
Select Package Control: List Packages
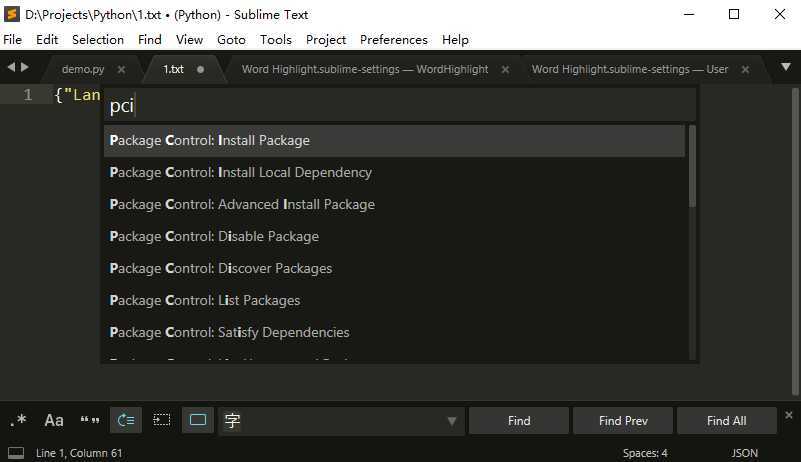pos(394,301)
